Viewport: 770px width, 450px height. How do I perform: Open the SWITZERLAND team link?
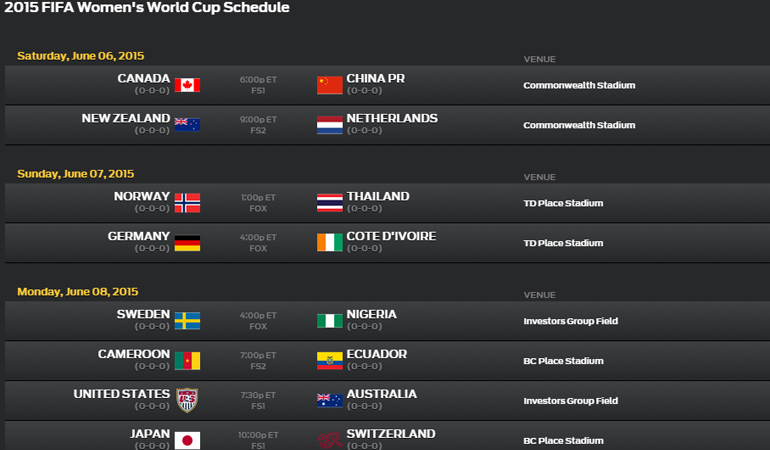click(x=391, y=434)
